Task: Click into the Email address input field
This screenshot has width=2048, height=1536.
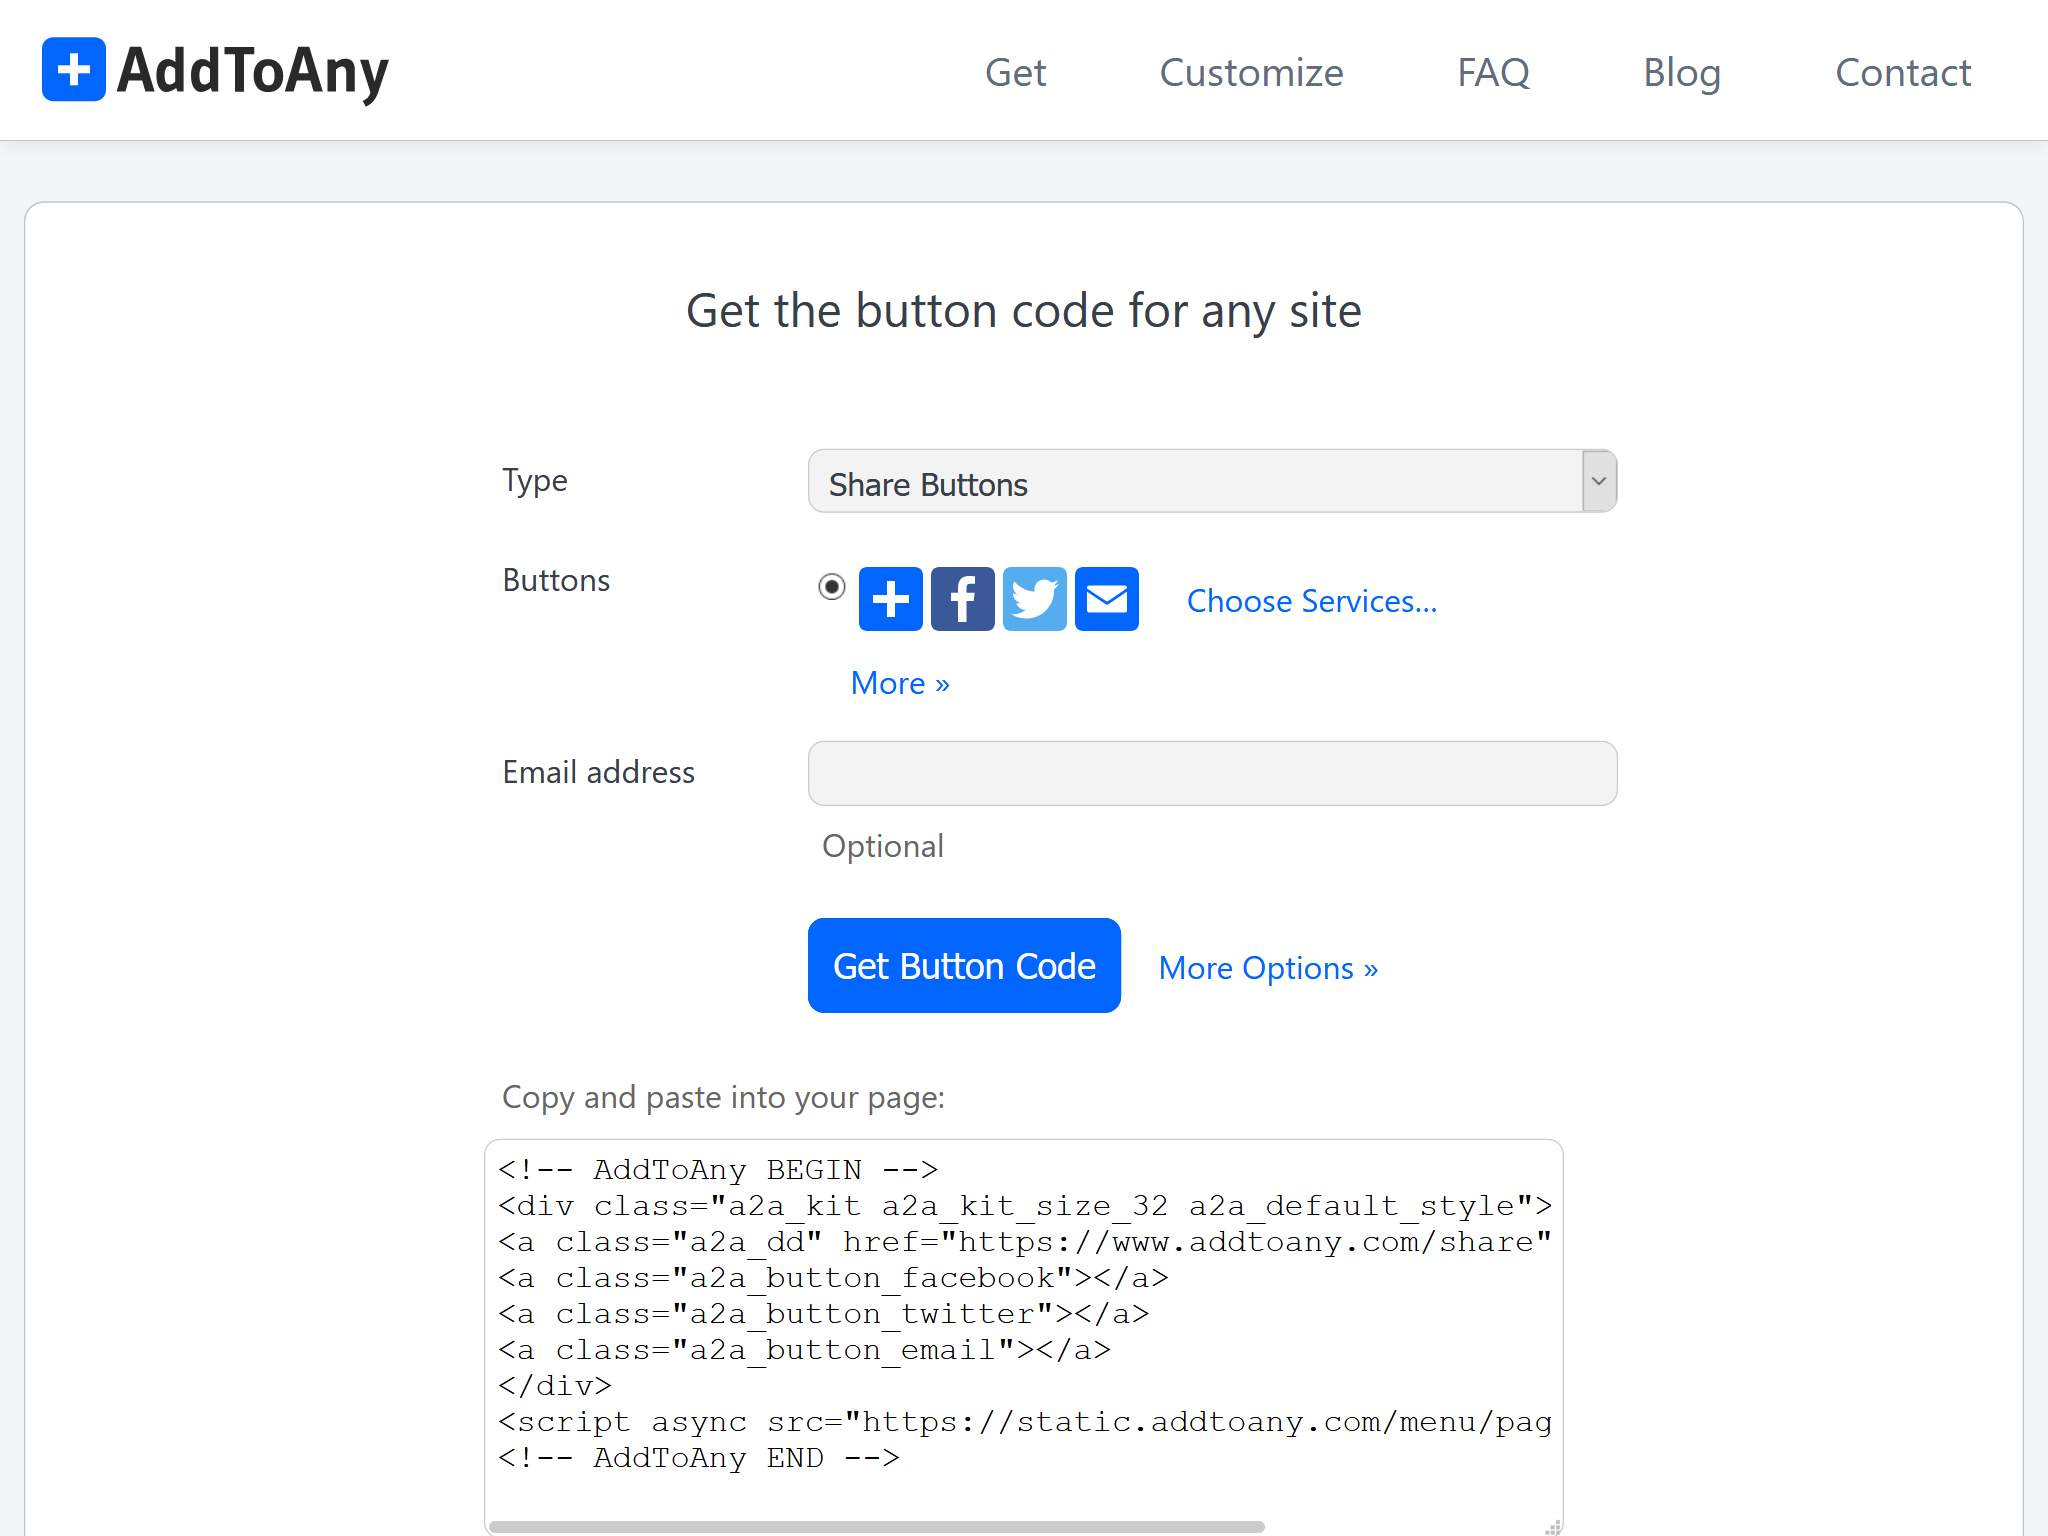Action: pyautogui.click(x=1213, y=771)
